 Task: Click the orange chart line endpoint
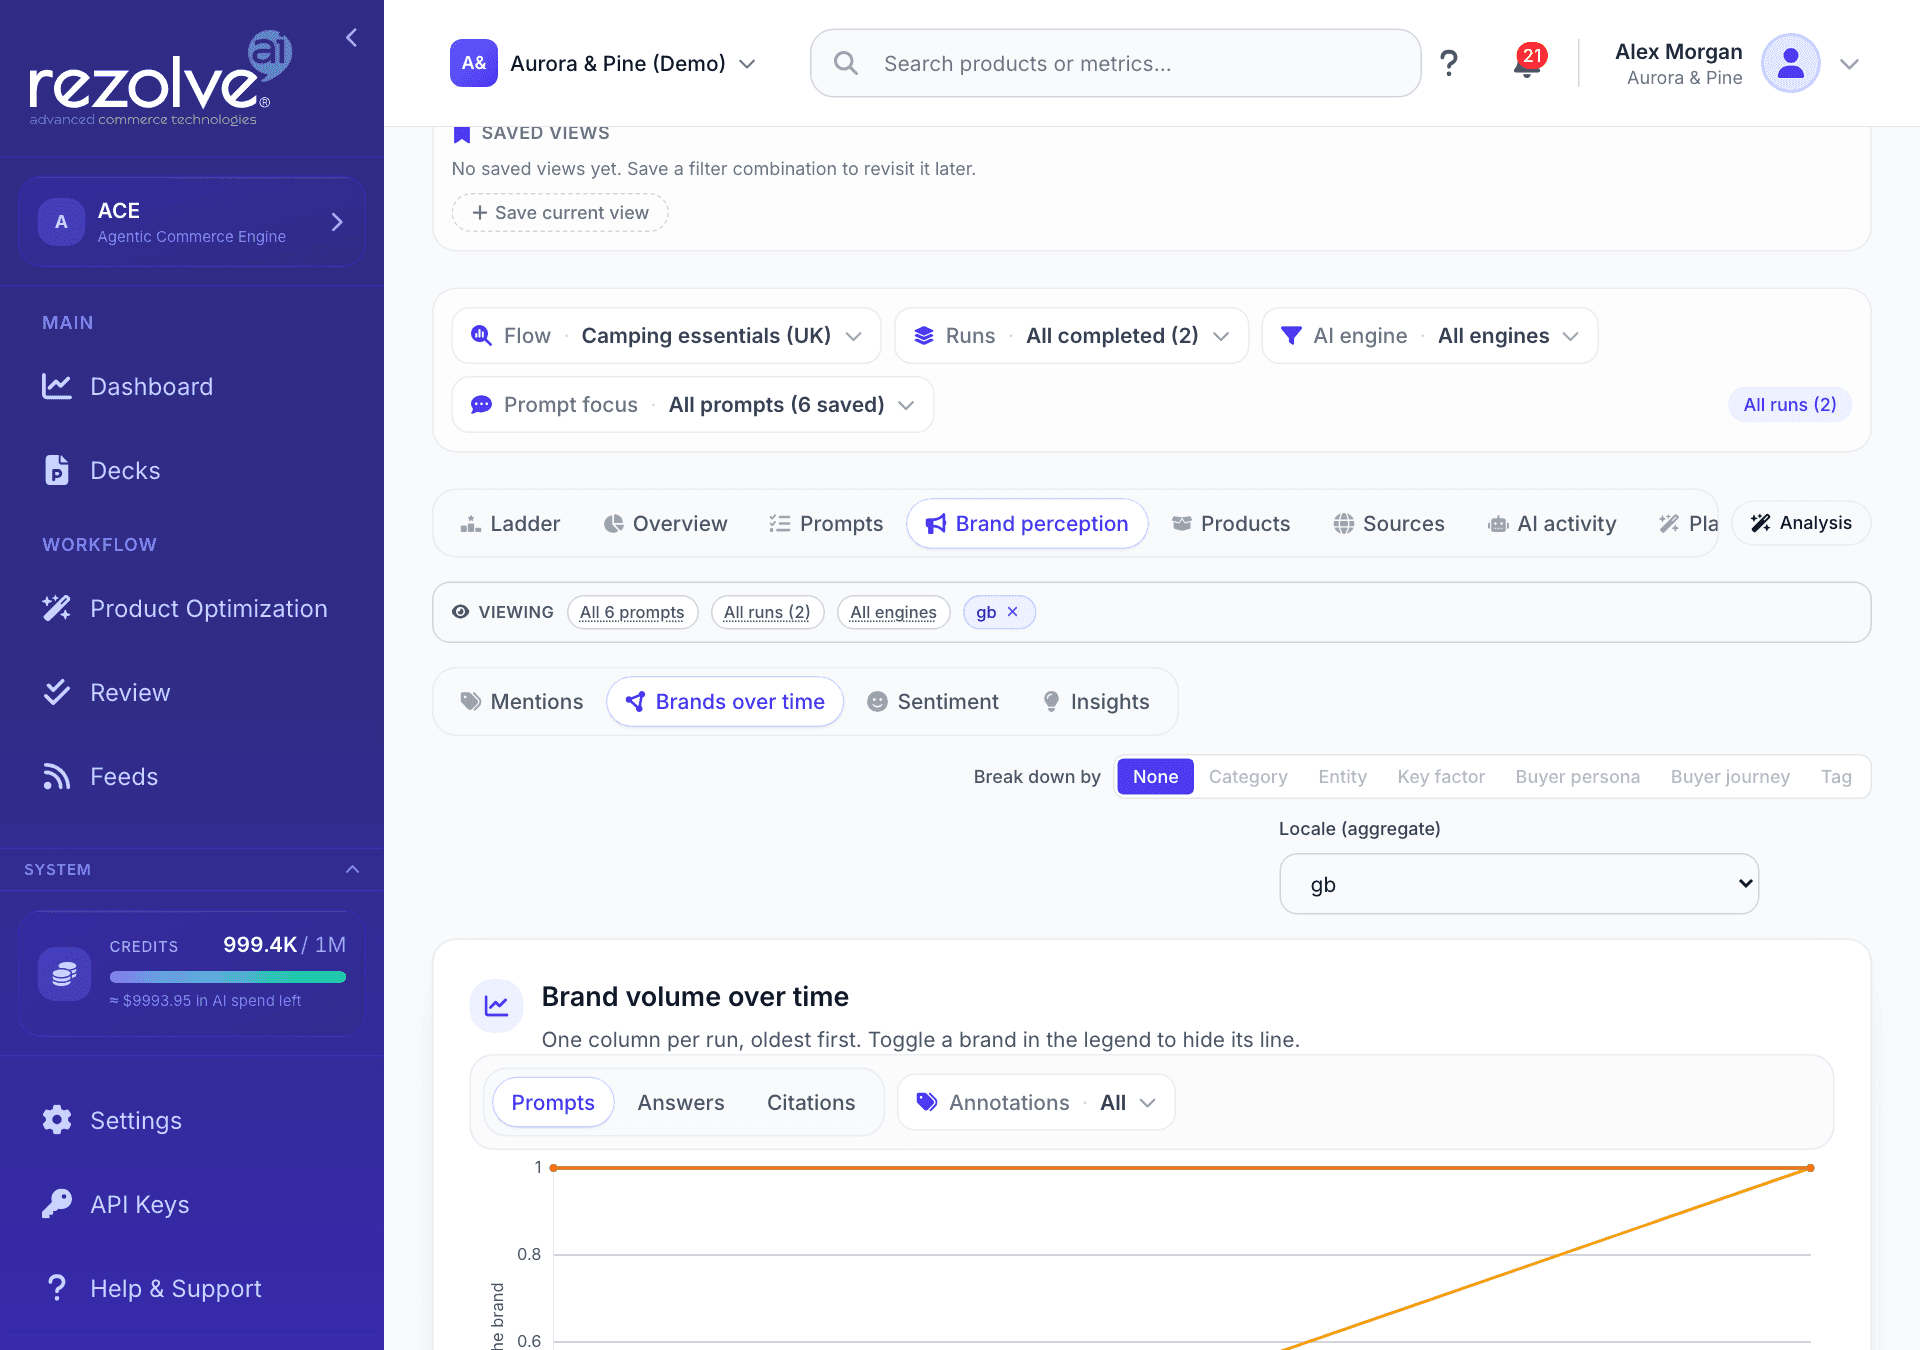pyautogui.click(x=1810, y=1168)
